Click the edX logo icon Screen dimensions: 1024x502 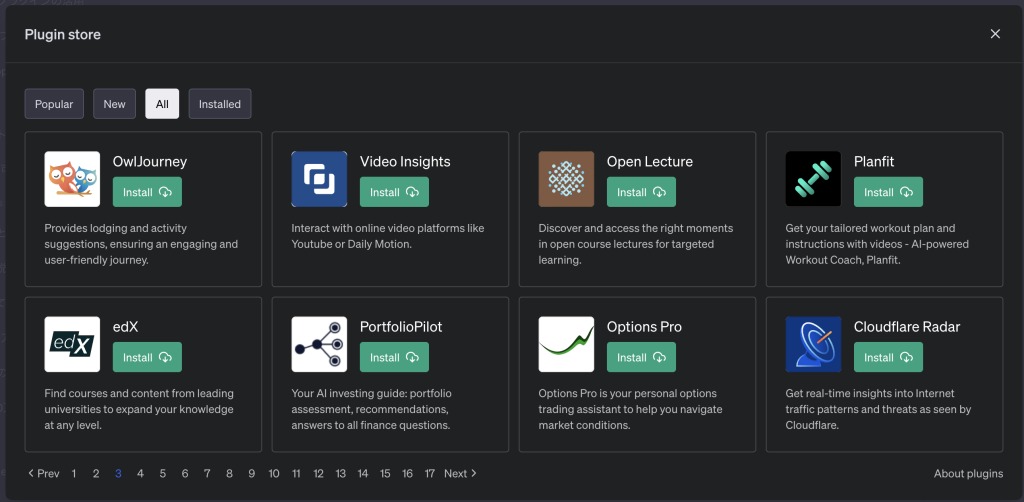[x=72, y=344]
